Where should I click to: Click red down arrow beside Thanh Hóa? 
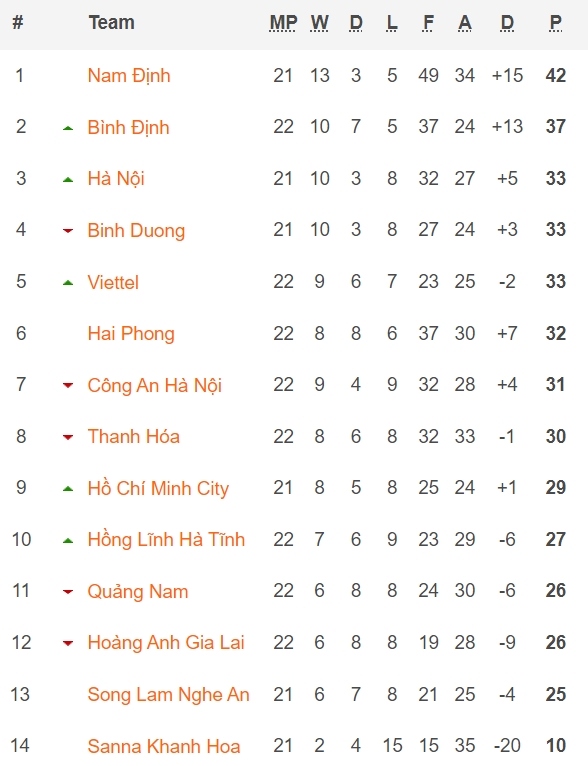(x=68, y=437)
